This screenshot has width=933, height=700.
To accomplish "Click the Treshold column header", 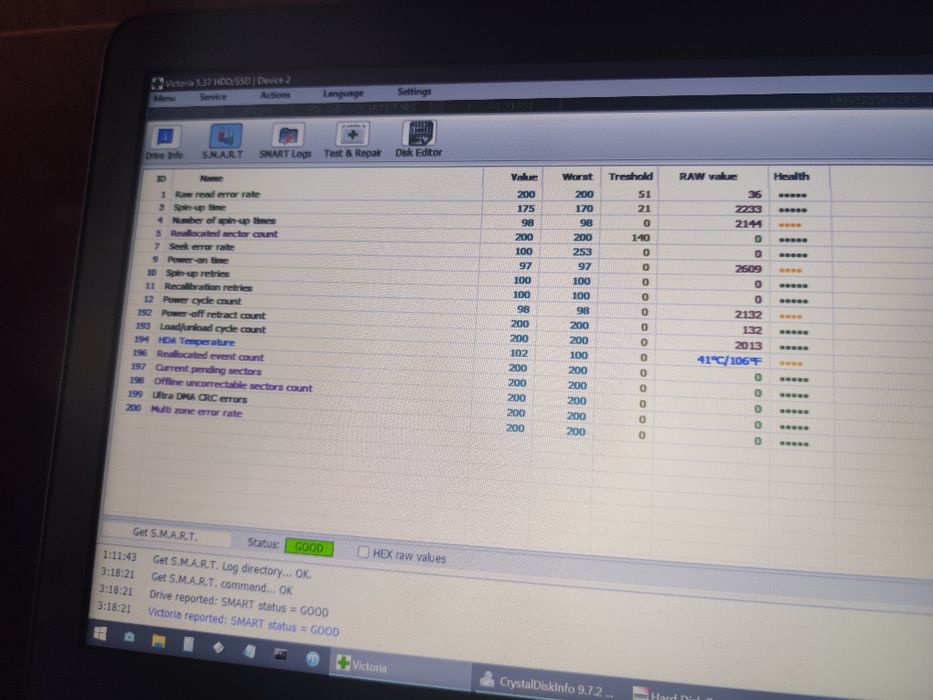I will (630, 176).
